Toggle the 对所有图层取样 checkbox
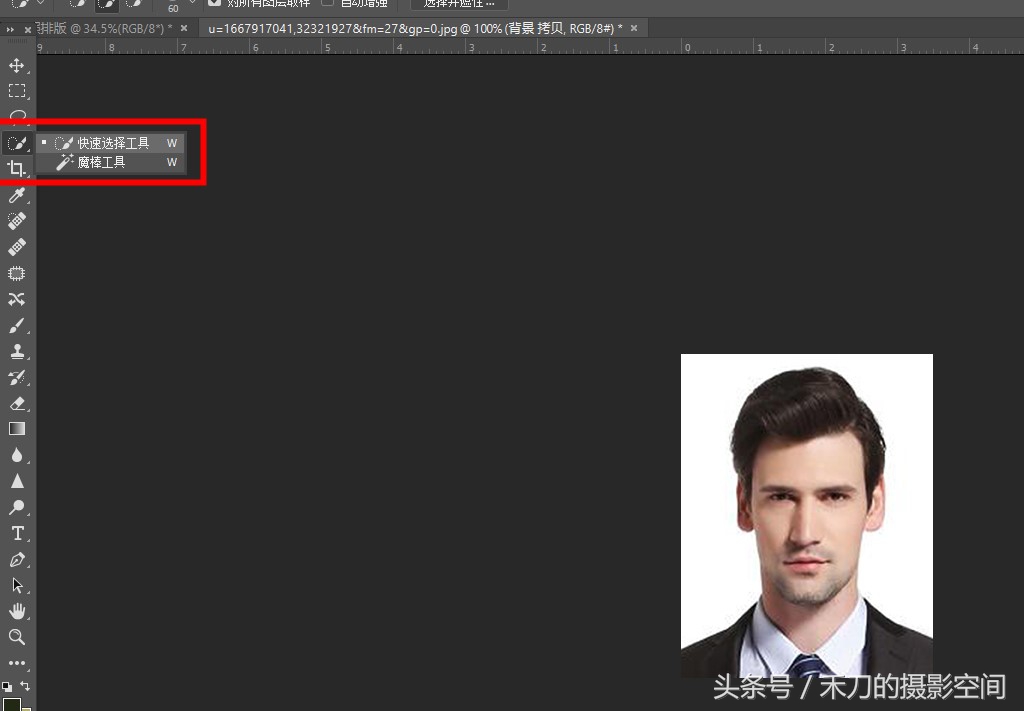This screenshot has height=711, width=1024. [x=214, y=3]
